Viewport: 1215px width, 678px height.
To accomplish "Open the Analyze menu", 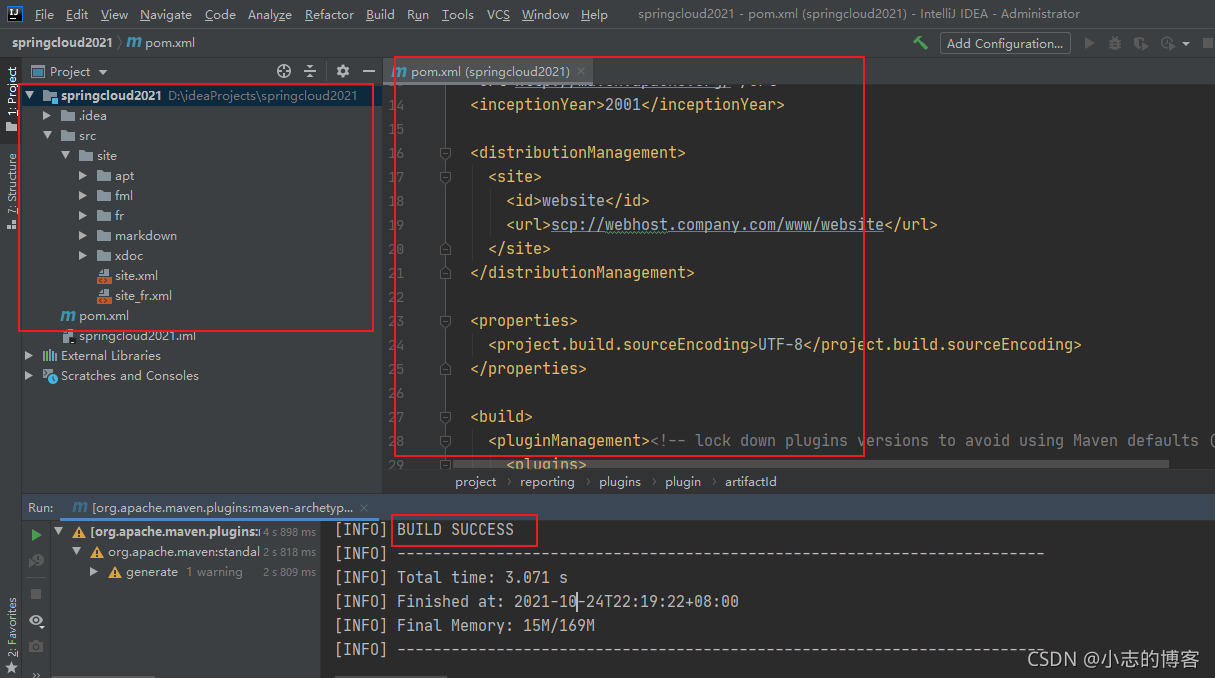I will (270, 14).
